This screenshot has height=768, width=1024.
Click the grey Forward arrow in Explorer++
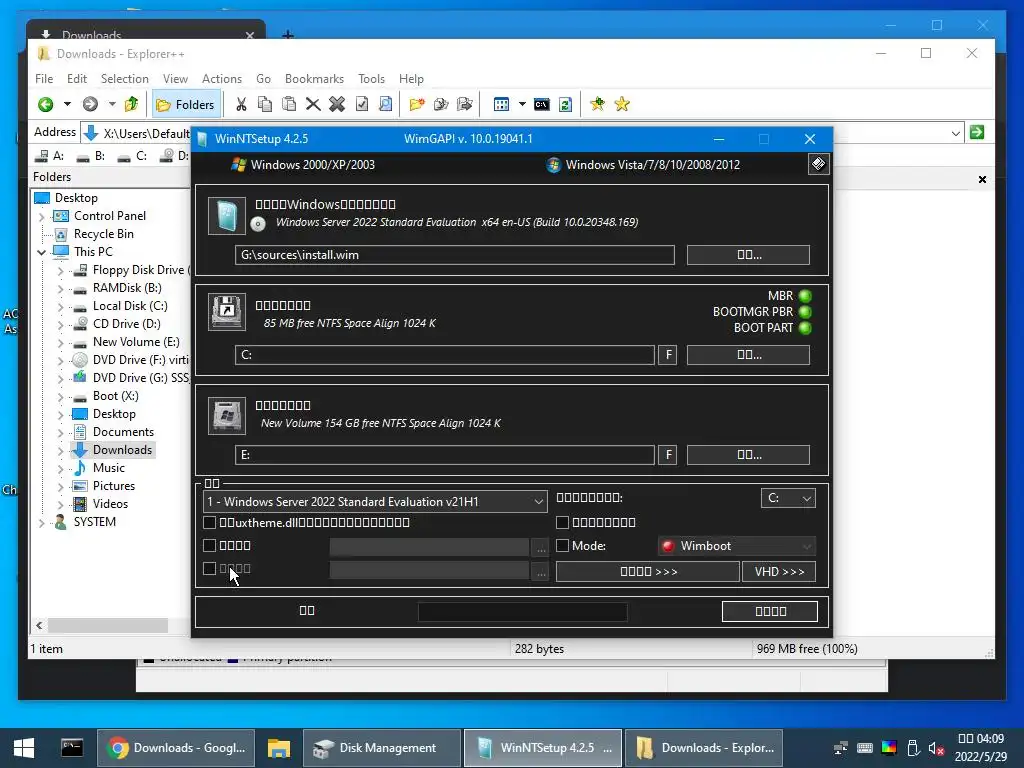coord(90,104)
